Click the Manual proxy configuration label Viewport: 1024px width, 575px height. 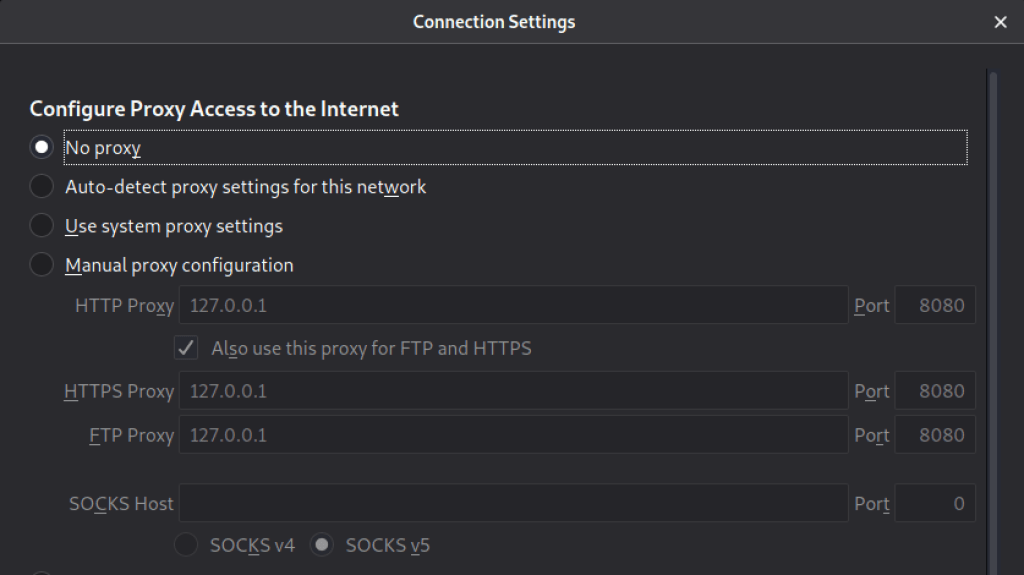pos(179,265)
